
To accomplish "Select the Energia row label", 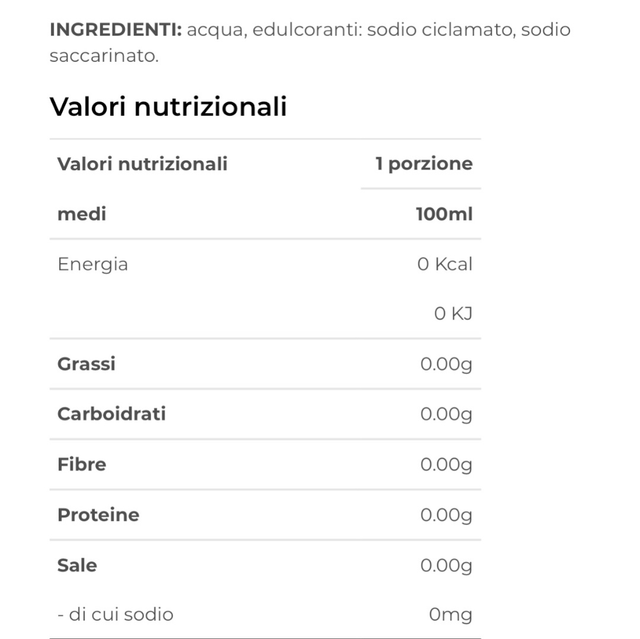I will (x=93, y=264).
